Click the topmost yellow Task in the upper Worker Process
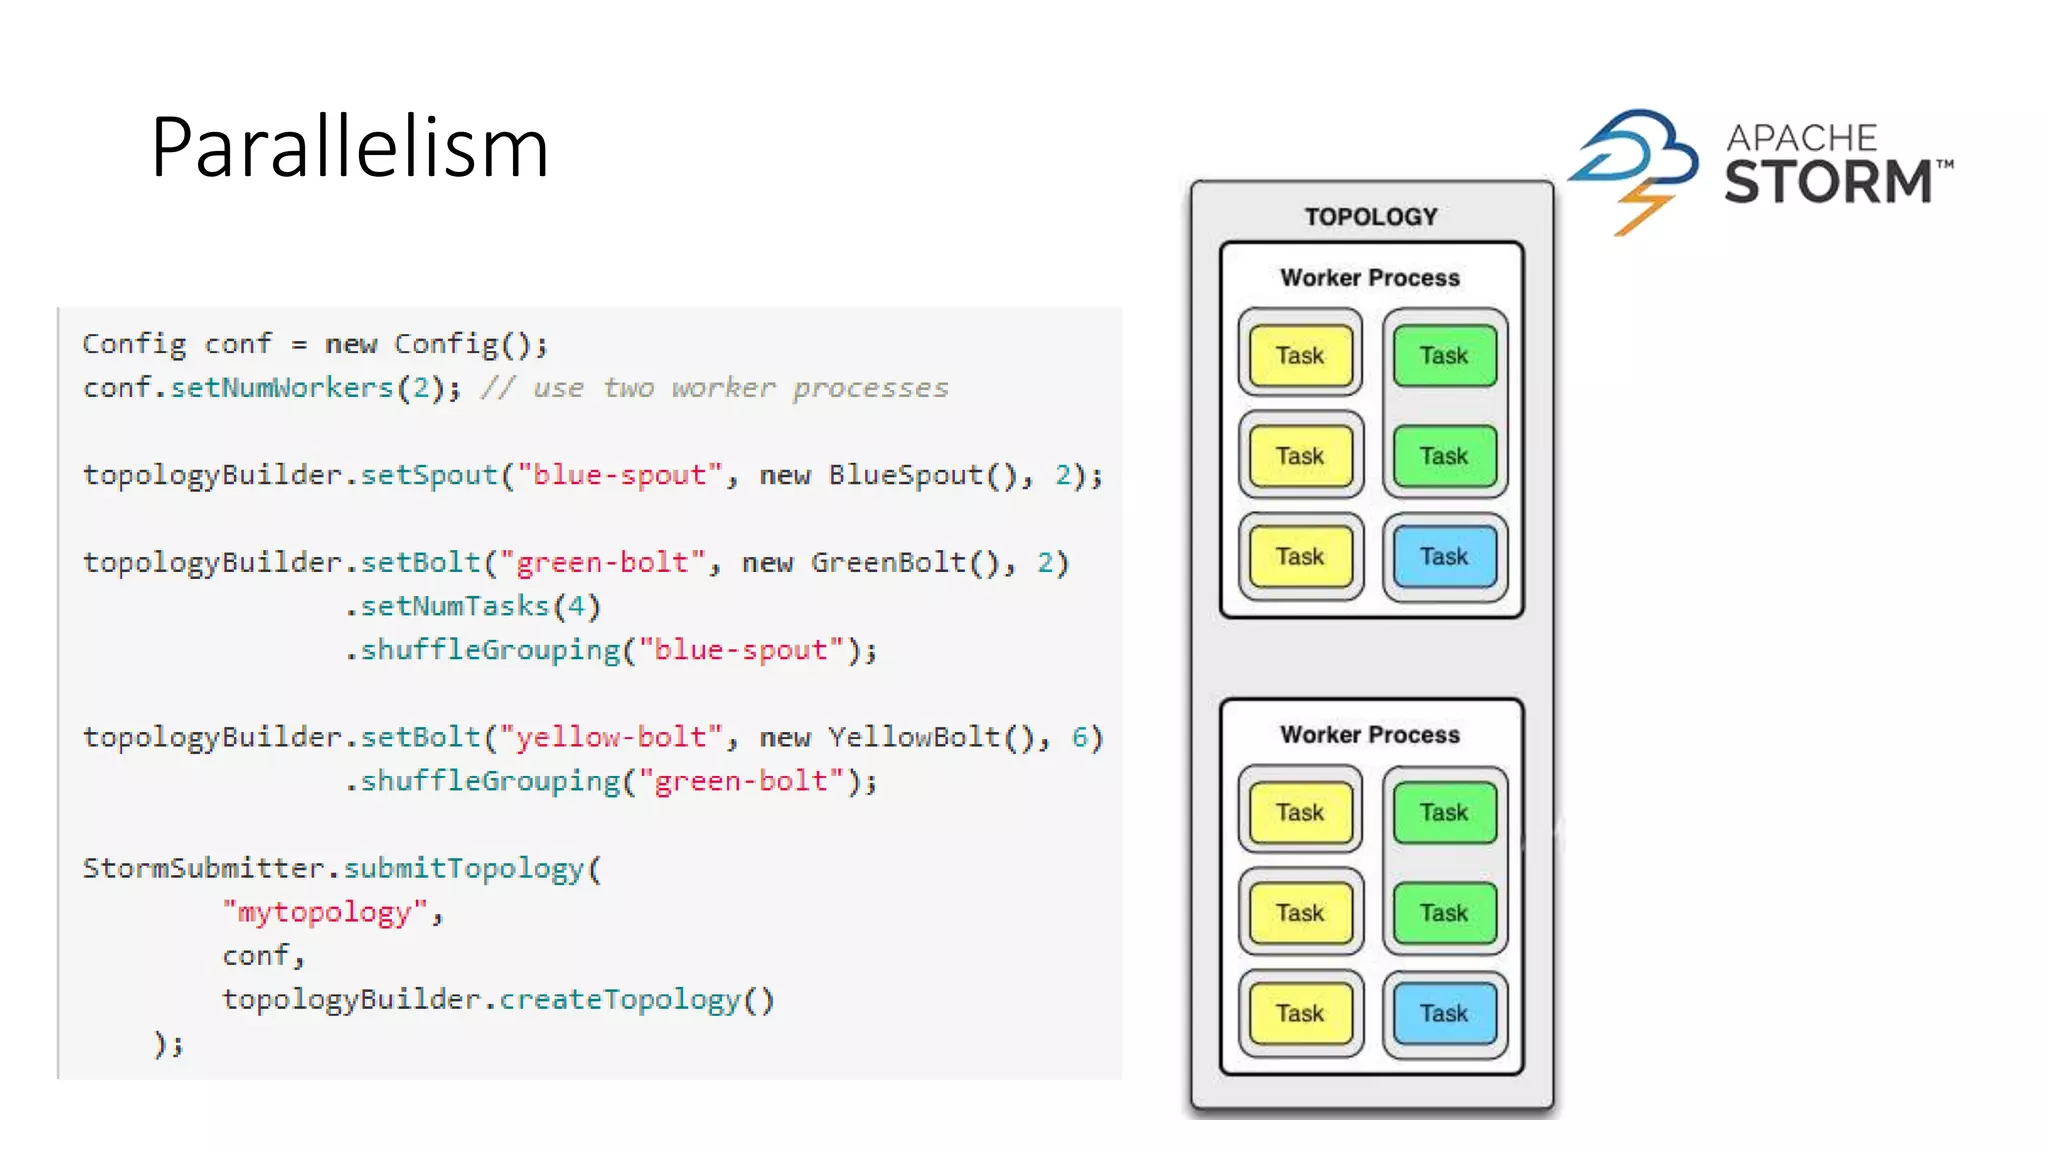 pos(1300,355)
